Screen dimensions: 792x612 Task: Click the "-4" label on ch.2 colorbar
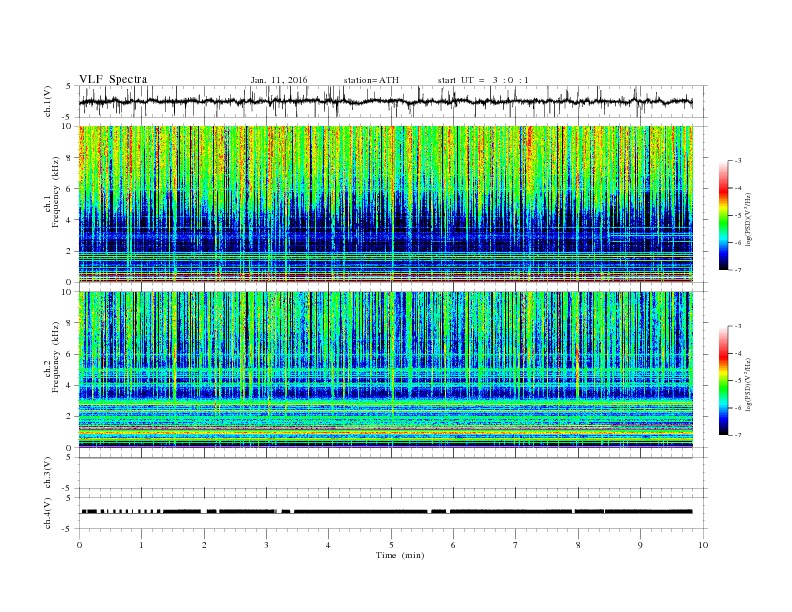[x=738, y=353]
